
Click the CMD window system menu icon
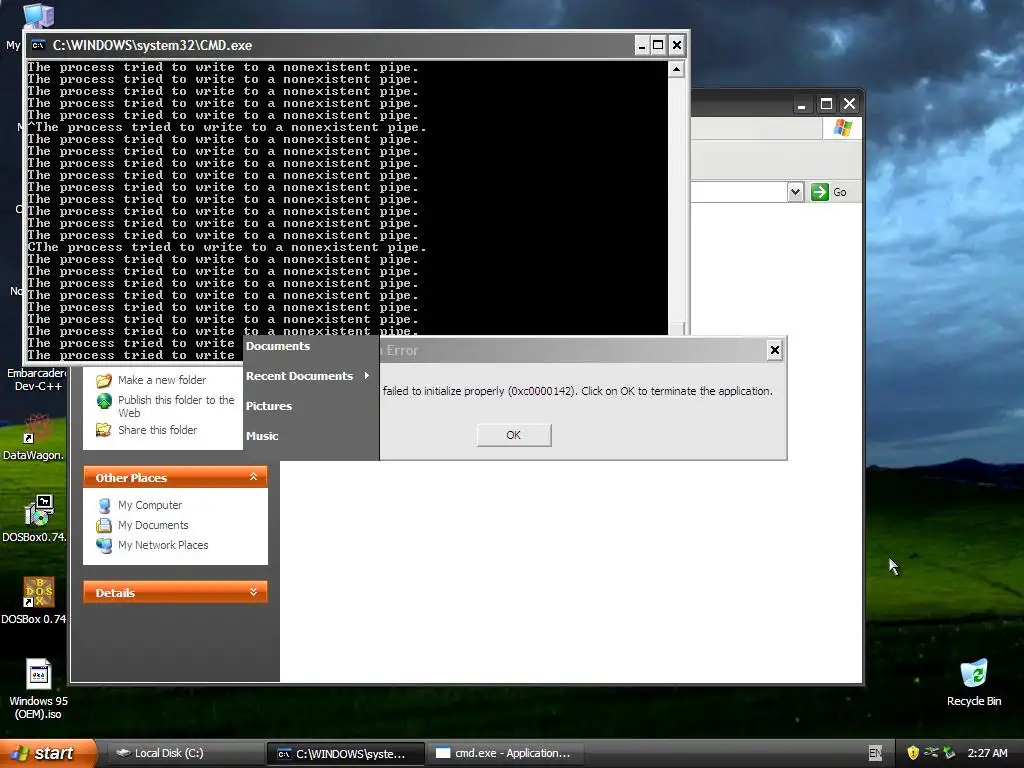pyautogui.click(x=39, y=45)
